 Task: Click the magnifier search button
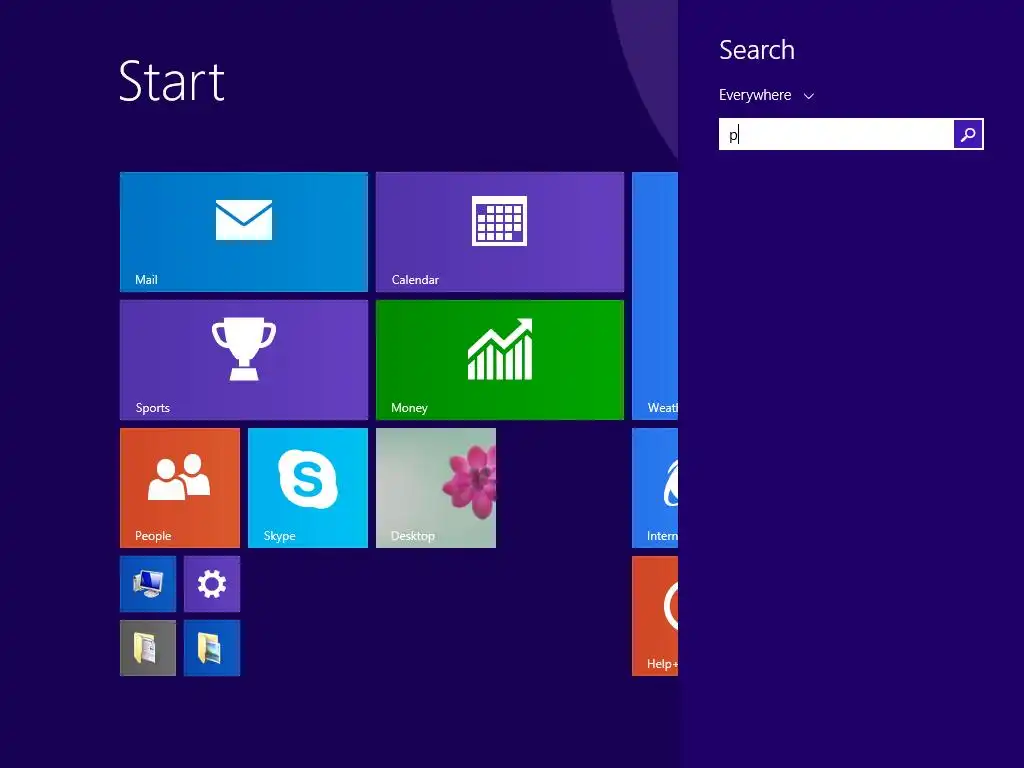pos(968,134)
